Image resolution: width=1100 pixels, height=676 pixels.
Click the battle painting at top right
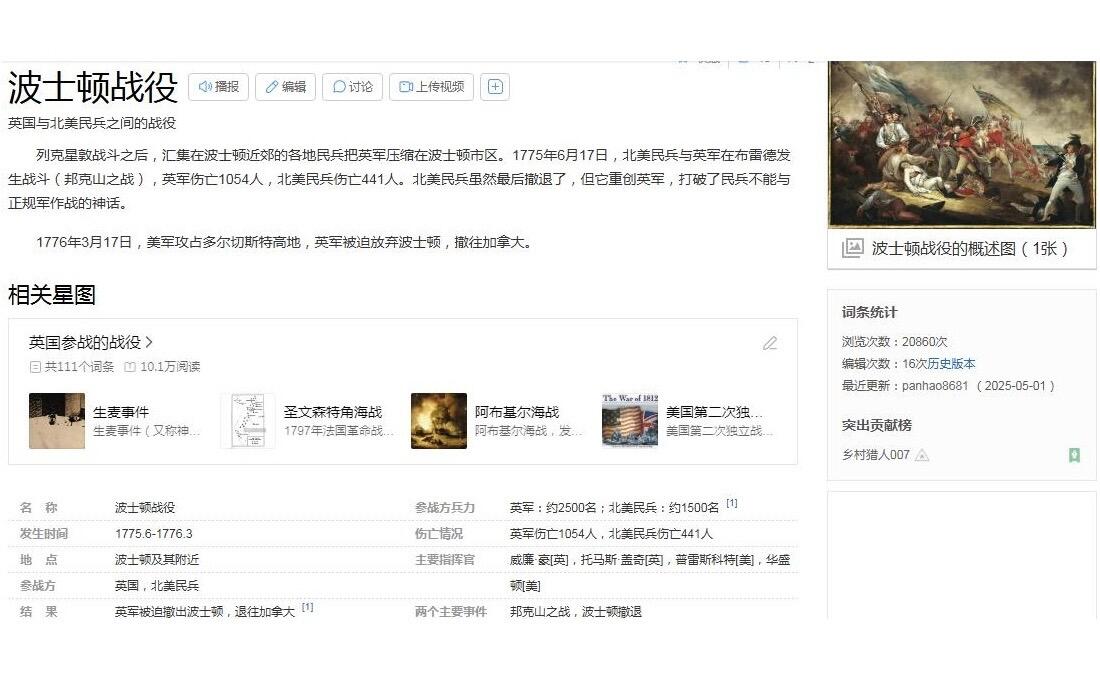[x=960, y=145]
